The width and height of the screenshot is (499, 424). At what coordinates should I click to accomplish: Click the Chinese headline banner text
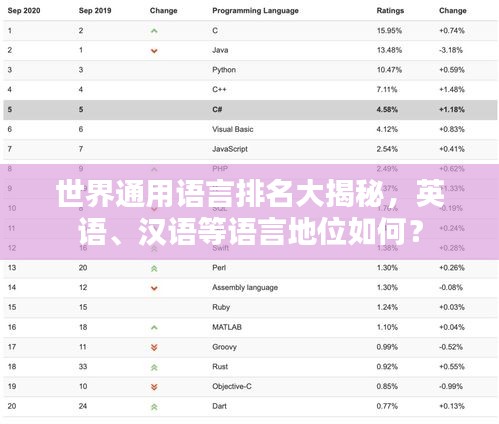250,212
